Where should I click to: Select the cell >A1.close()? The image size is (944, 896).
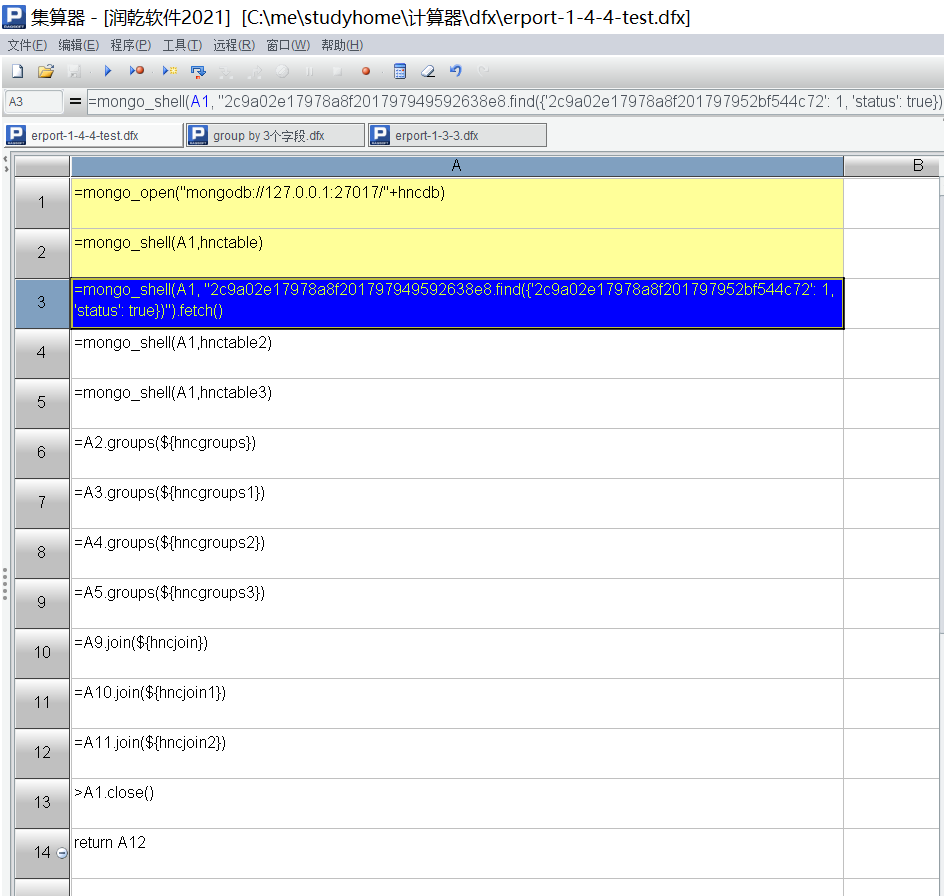tap(457, 803)
